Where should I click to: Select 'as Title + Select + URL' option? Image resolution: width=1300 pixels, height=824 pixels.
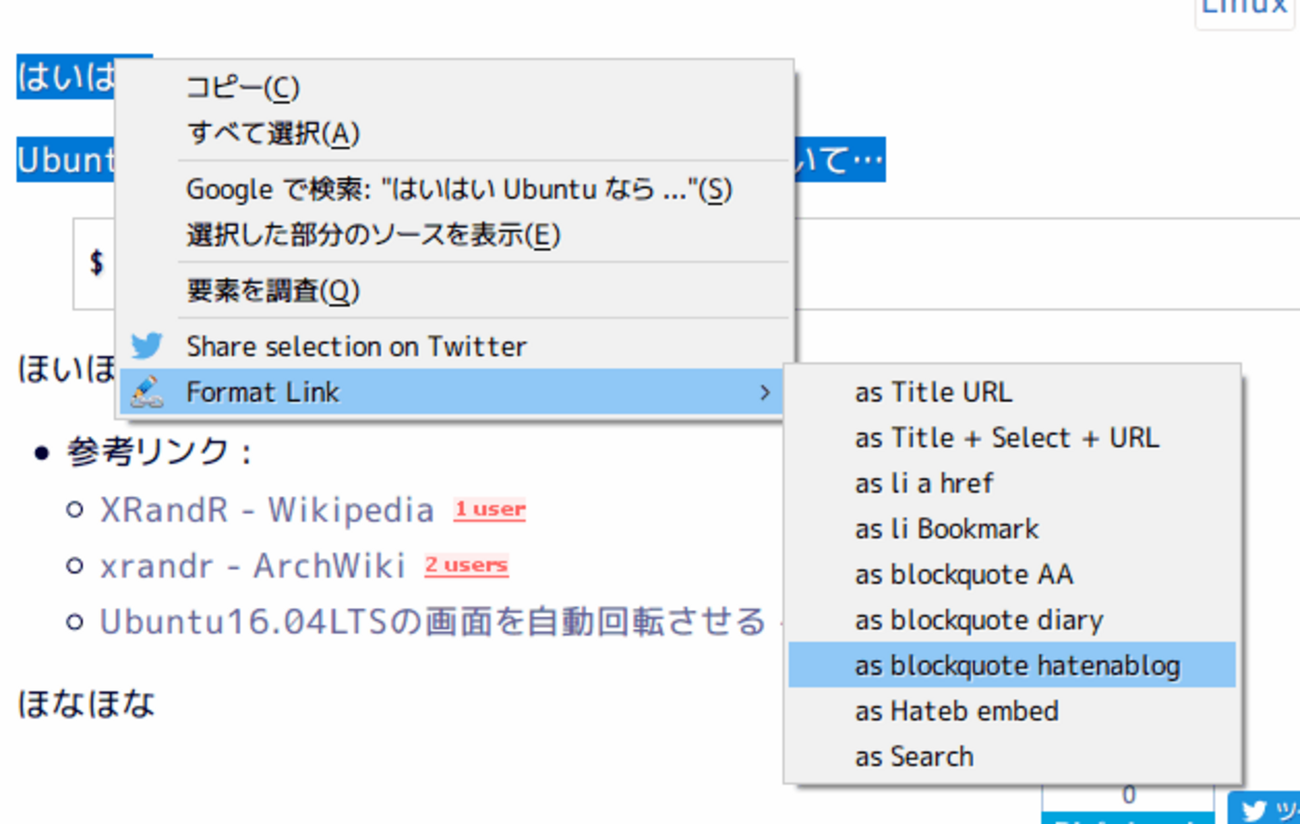pyautogui.click(x=1006, y=438)
